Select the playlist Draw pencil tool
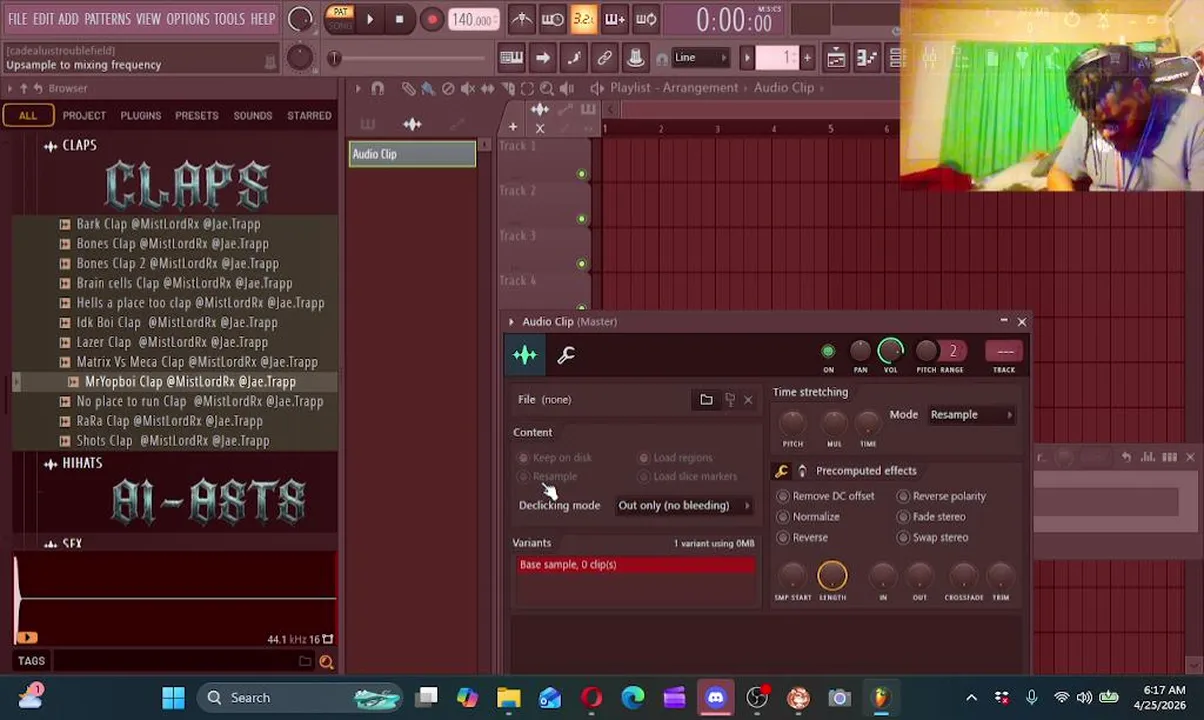 (408, 88)
